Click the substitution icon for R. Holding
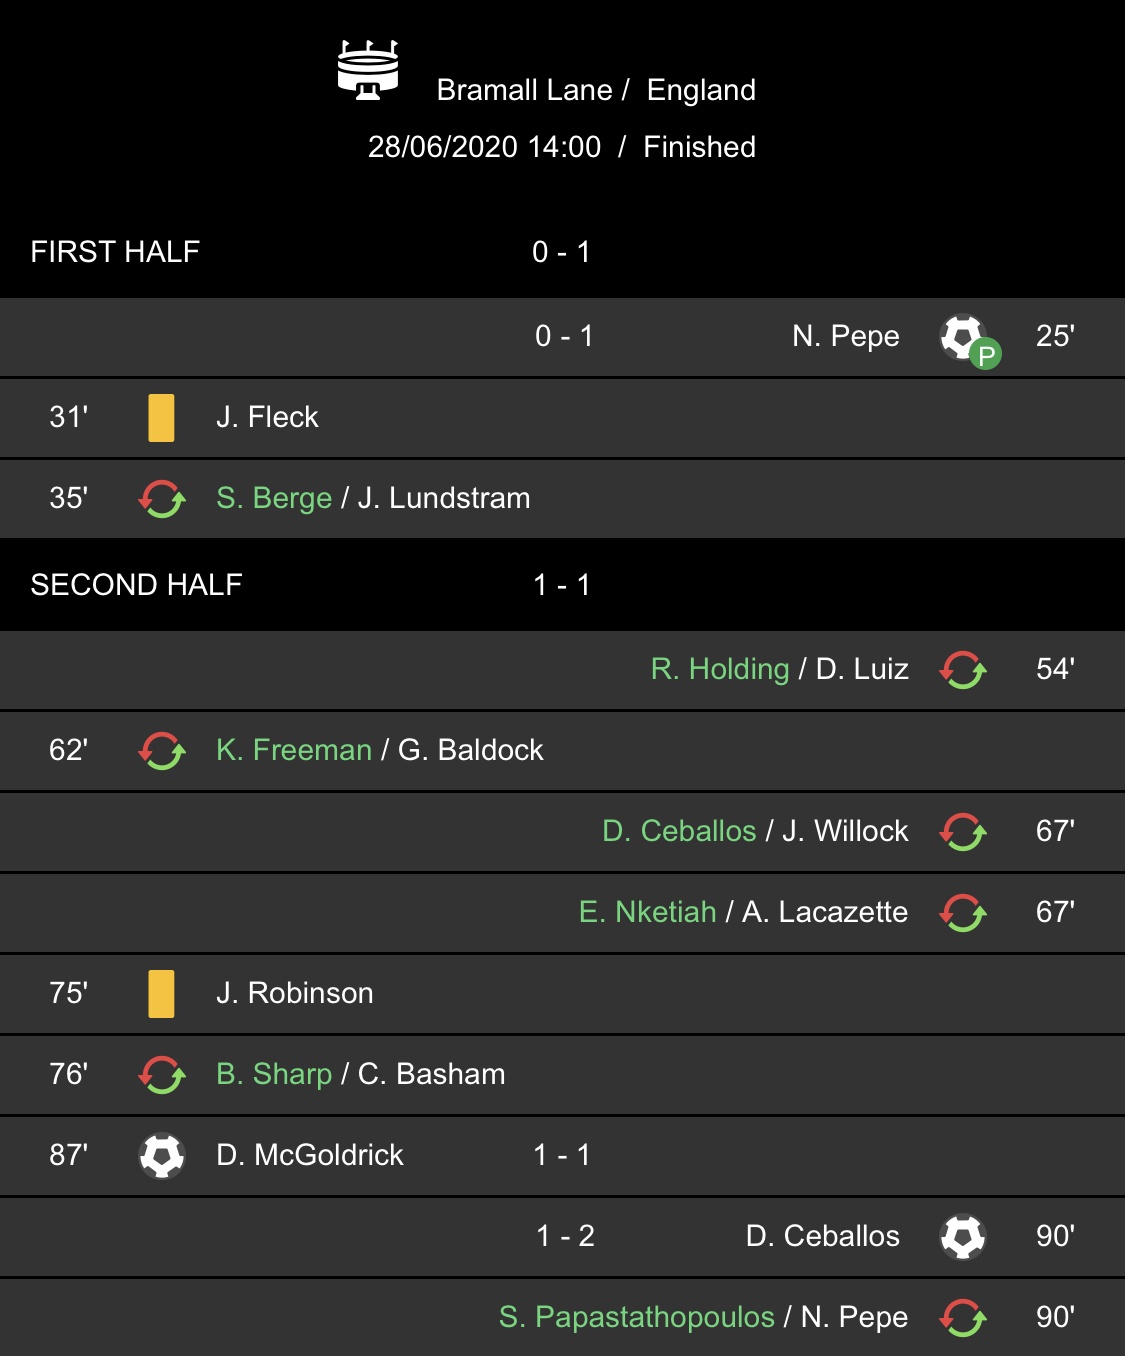Viewport: 1125px width, 1356px height. [x=963, y=669]
